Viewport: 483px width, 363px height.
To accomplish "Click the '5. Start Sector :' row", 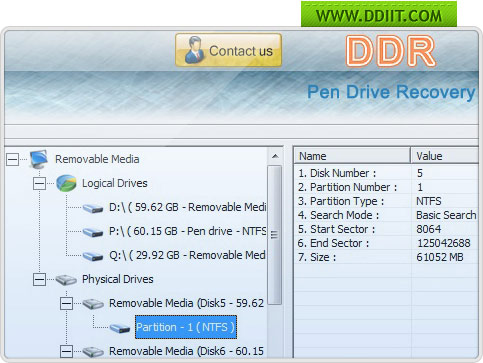I will tap(387, 229).
